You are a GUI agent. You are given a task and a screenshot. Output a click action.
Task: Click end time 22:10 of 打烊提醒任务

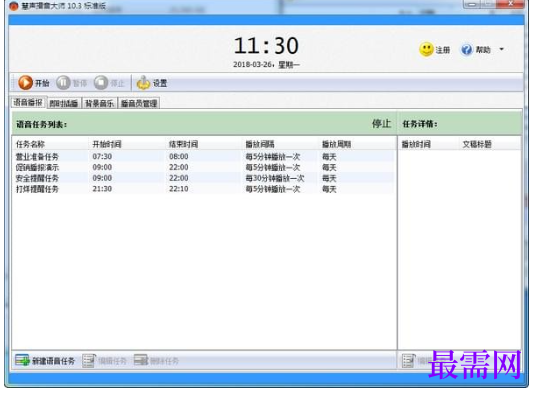[178, 189]
